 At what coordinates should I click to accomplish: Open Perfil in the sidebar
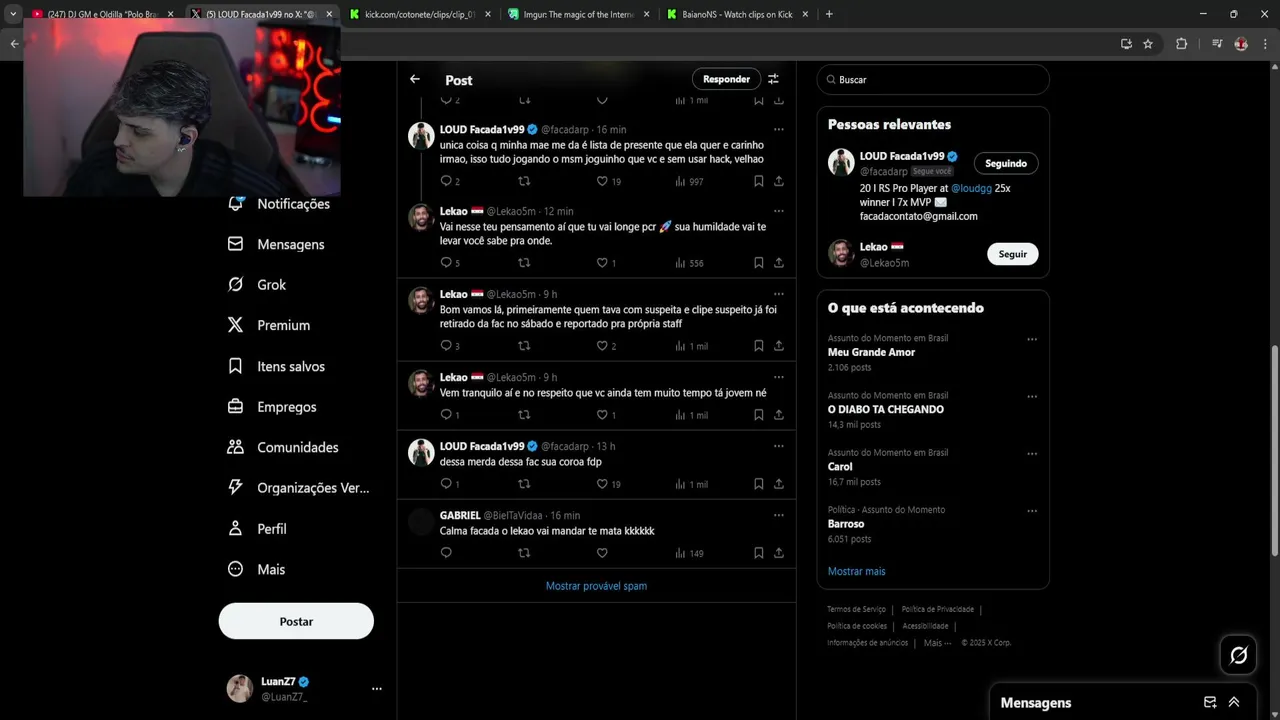[x=257, y=528]
